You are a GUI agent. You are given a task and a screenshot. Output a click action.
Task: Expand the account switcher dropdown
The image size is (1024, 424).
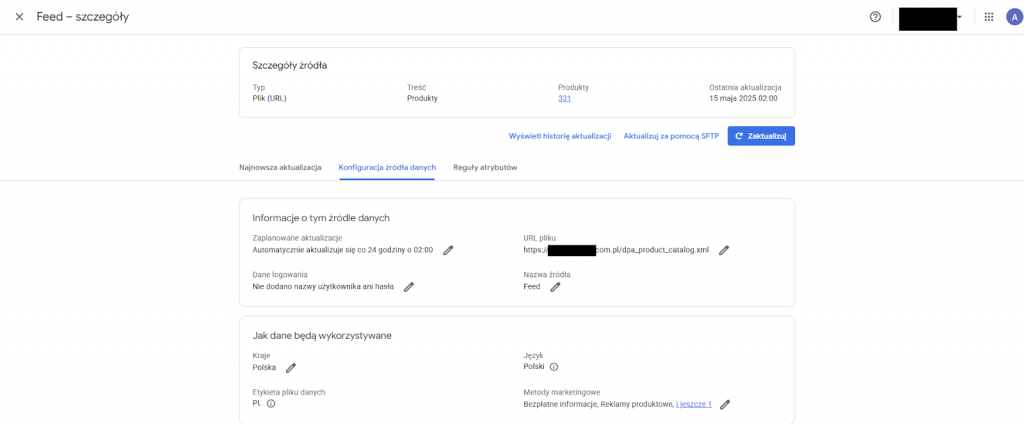click(960, 17)
